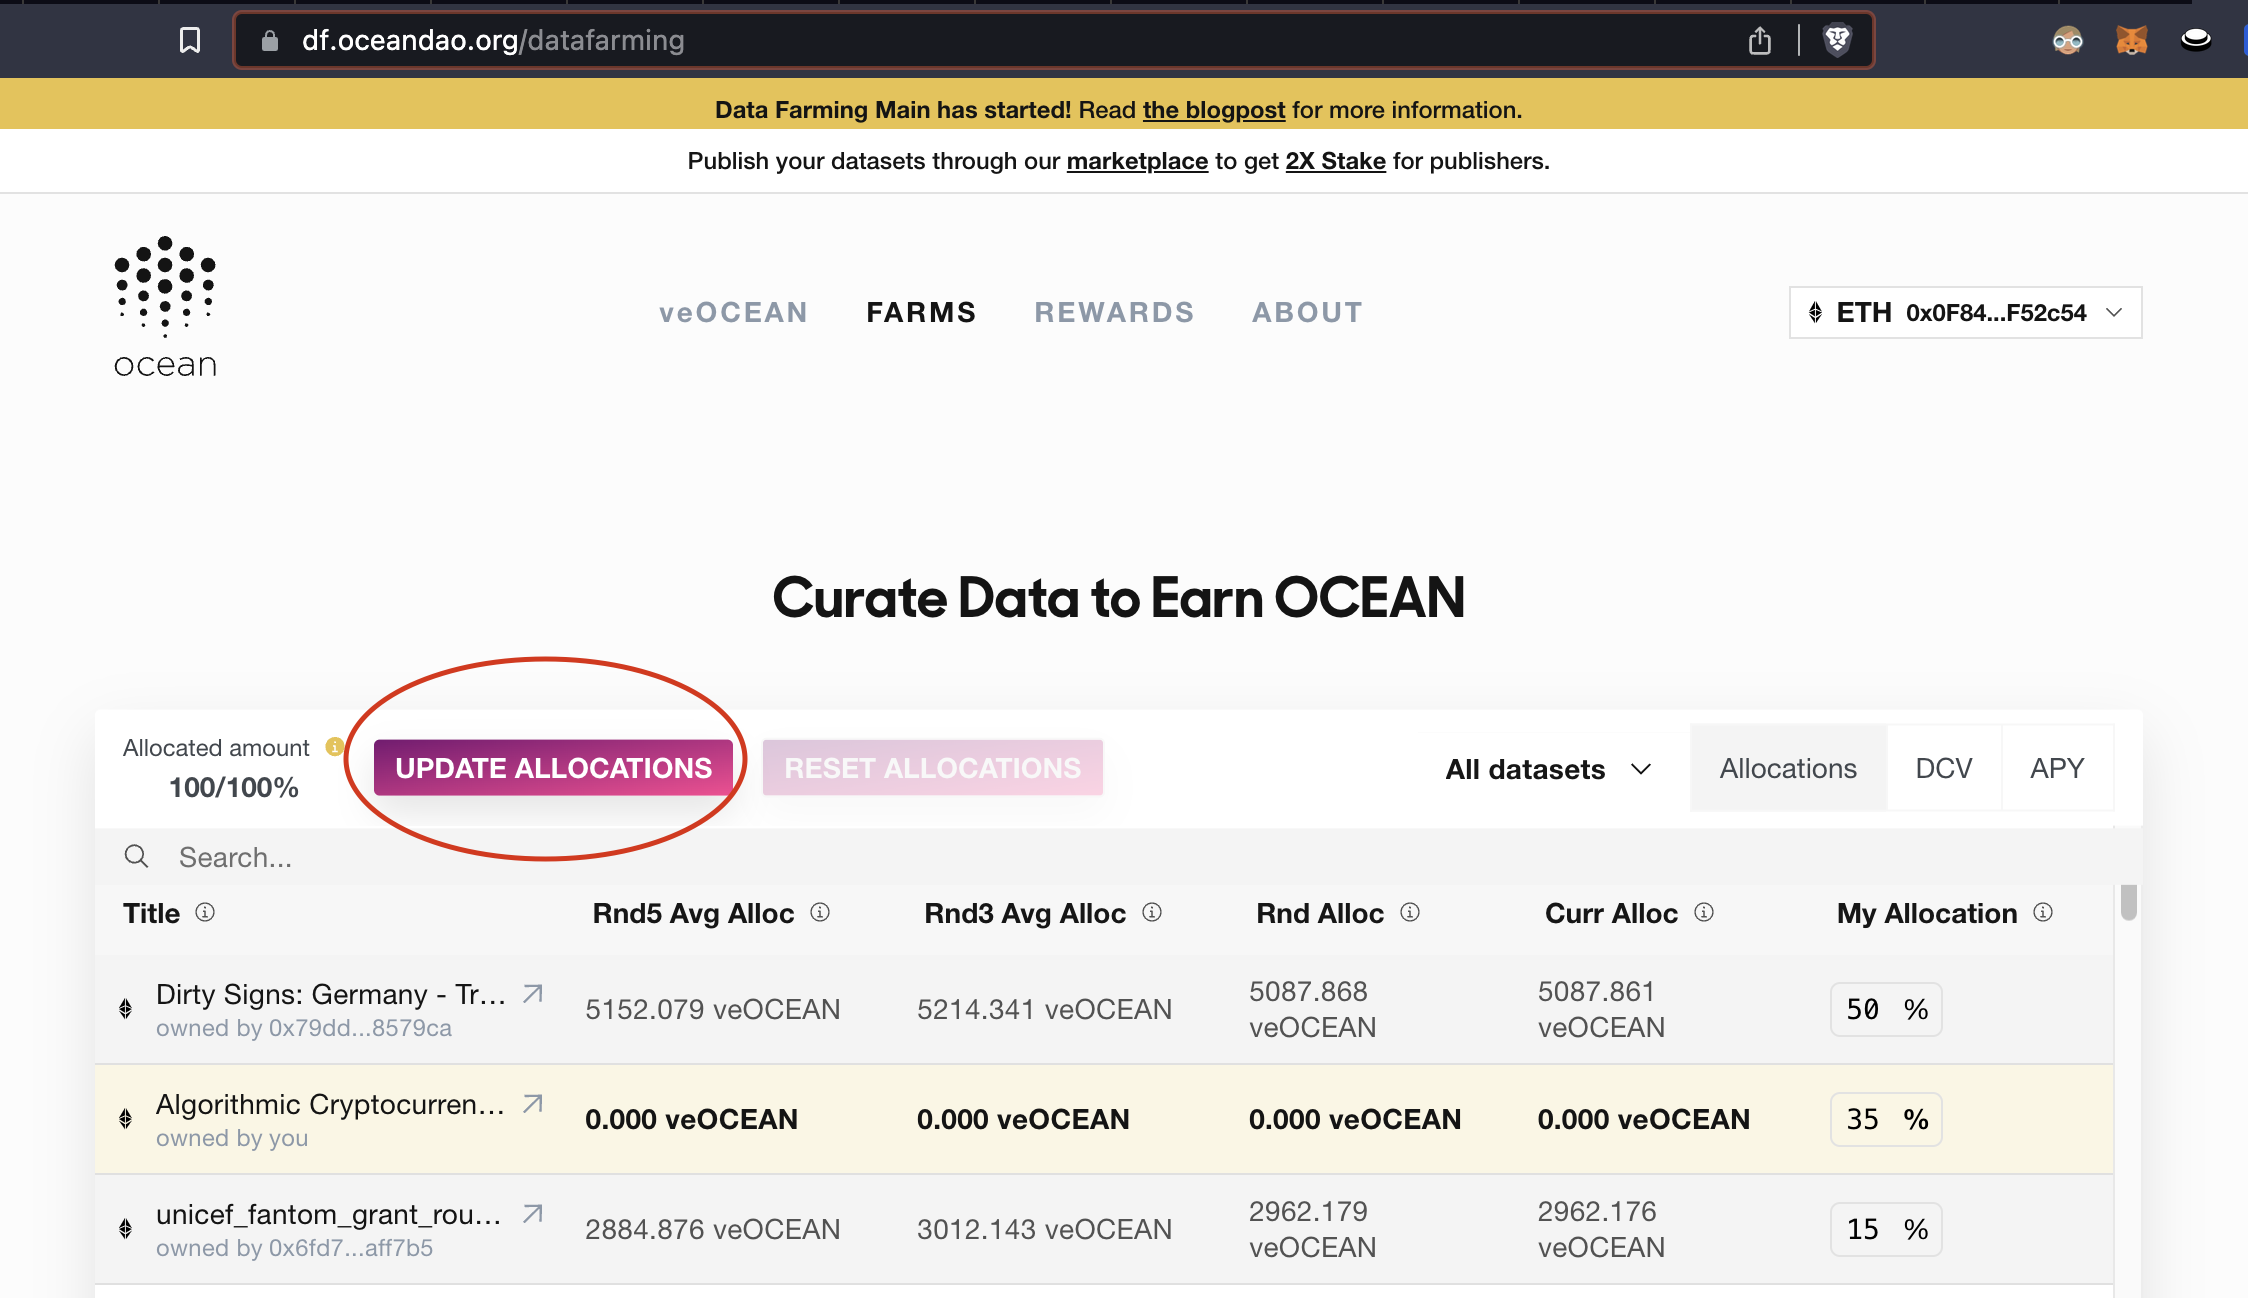The image size is (2248, 1298).
Task: Click owner address 0x6fd7...aff7b5
Action: tap(351, 1248)
